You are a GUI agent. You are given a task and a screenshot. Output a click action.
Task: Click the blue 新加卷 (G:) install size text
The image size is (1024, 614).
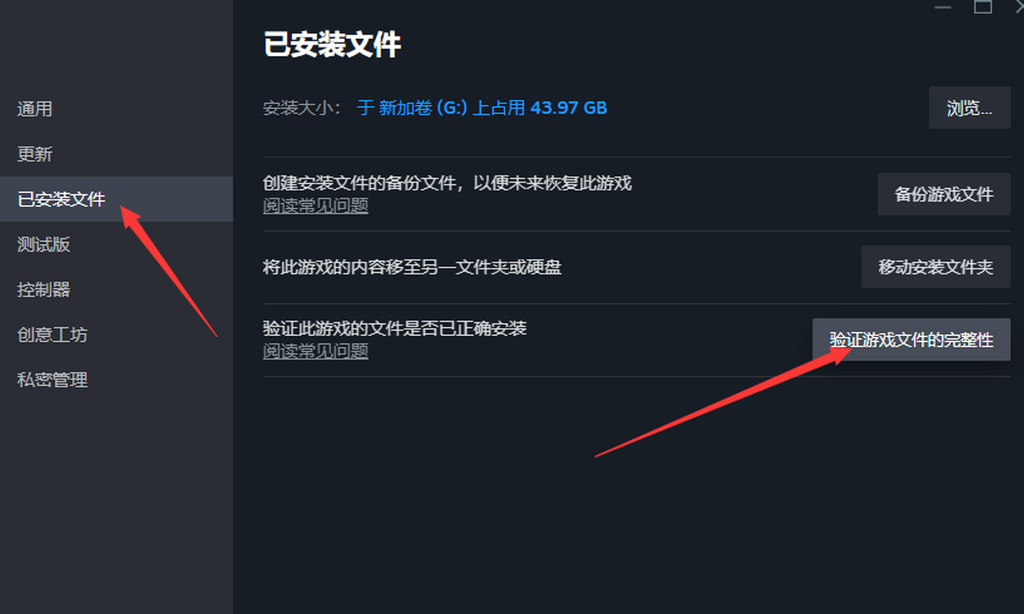(482, 108)
